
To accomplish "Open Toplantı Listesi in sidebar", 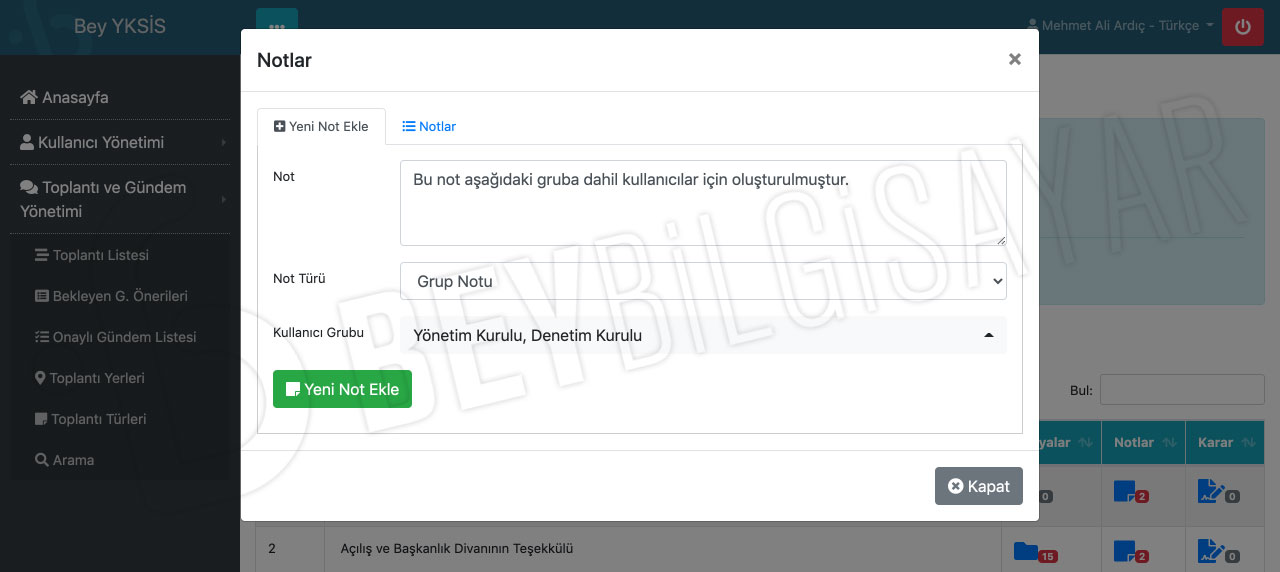I will [x=100, y=255].
